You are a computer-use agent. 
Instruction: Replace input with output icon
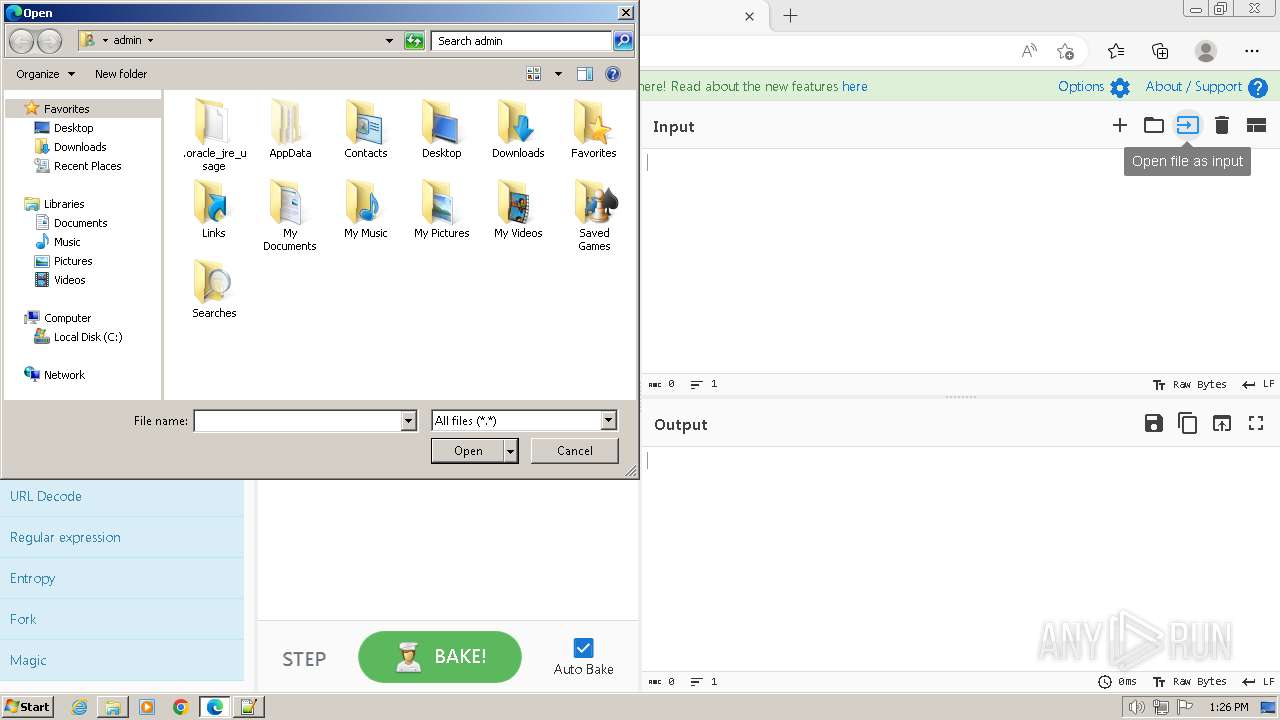[1222, 423]
